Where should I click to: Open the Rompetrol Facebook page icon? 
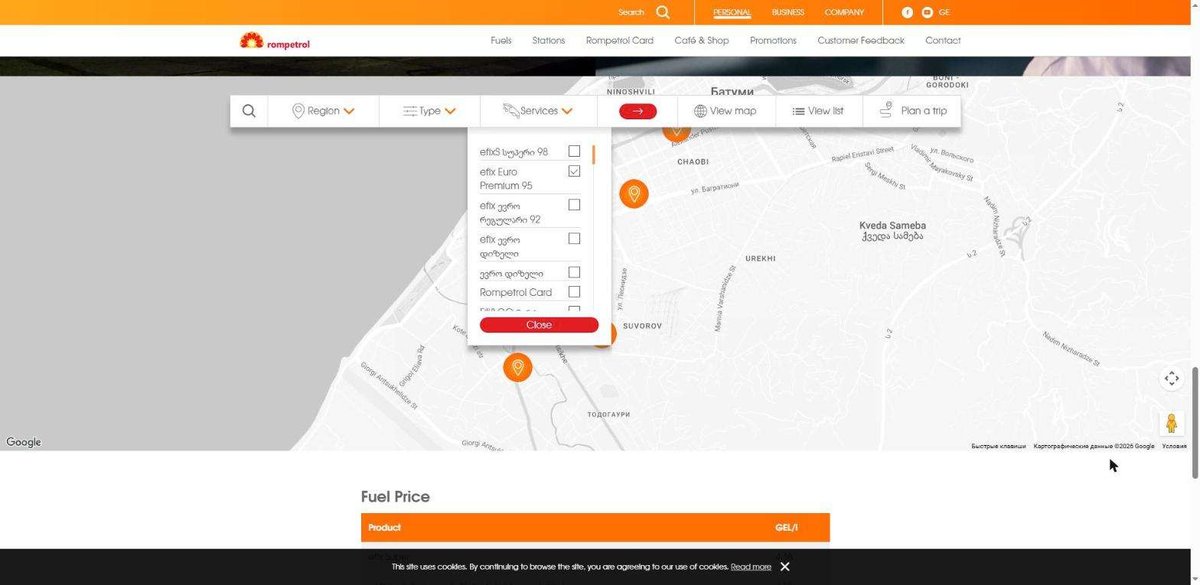pyautogui.click(x=908, y=12)
